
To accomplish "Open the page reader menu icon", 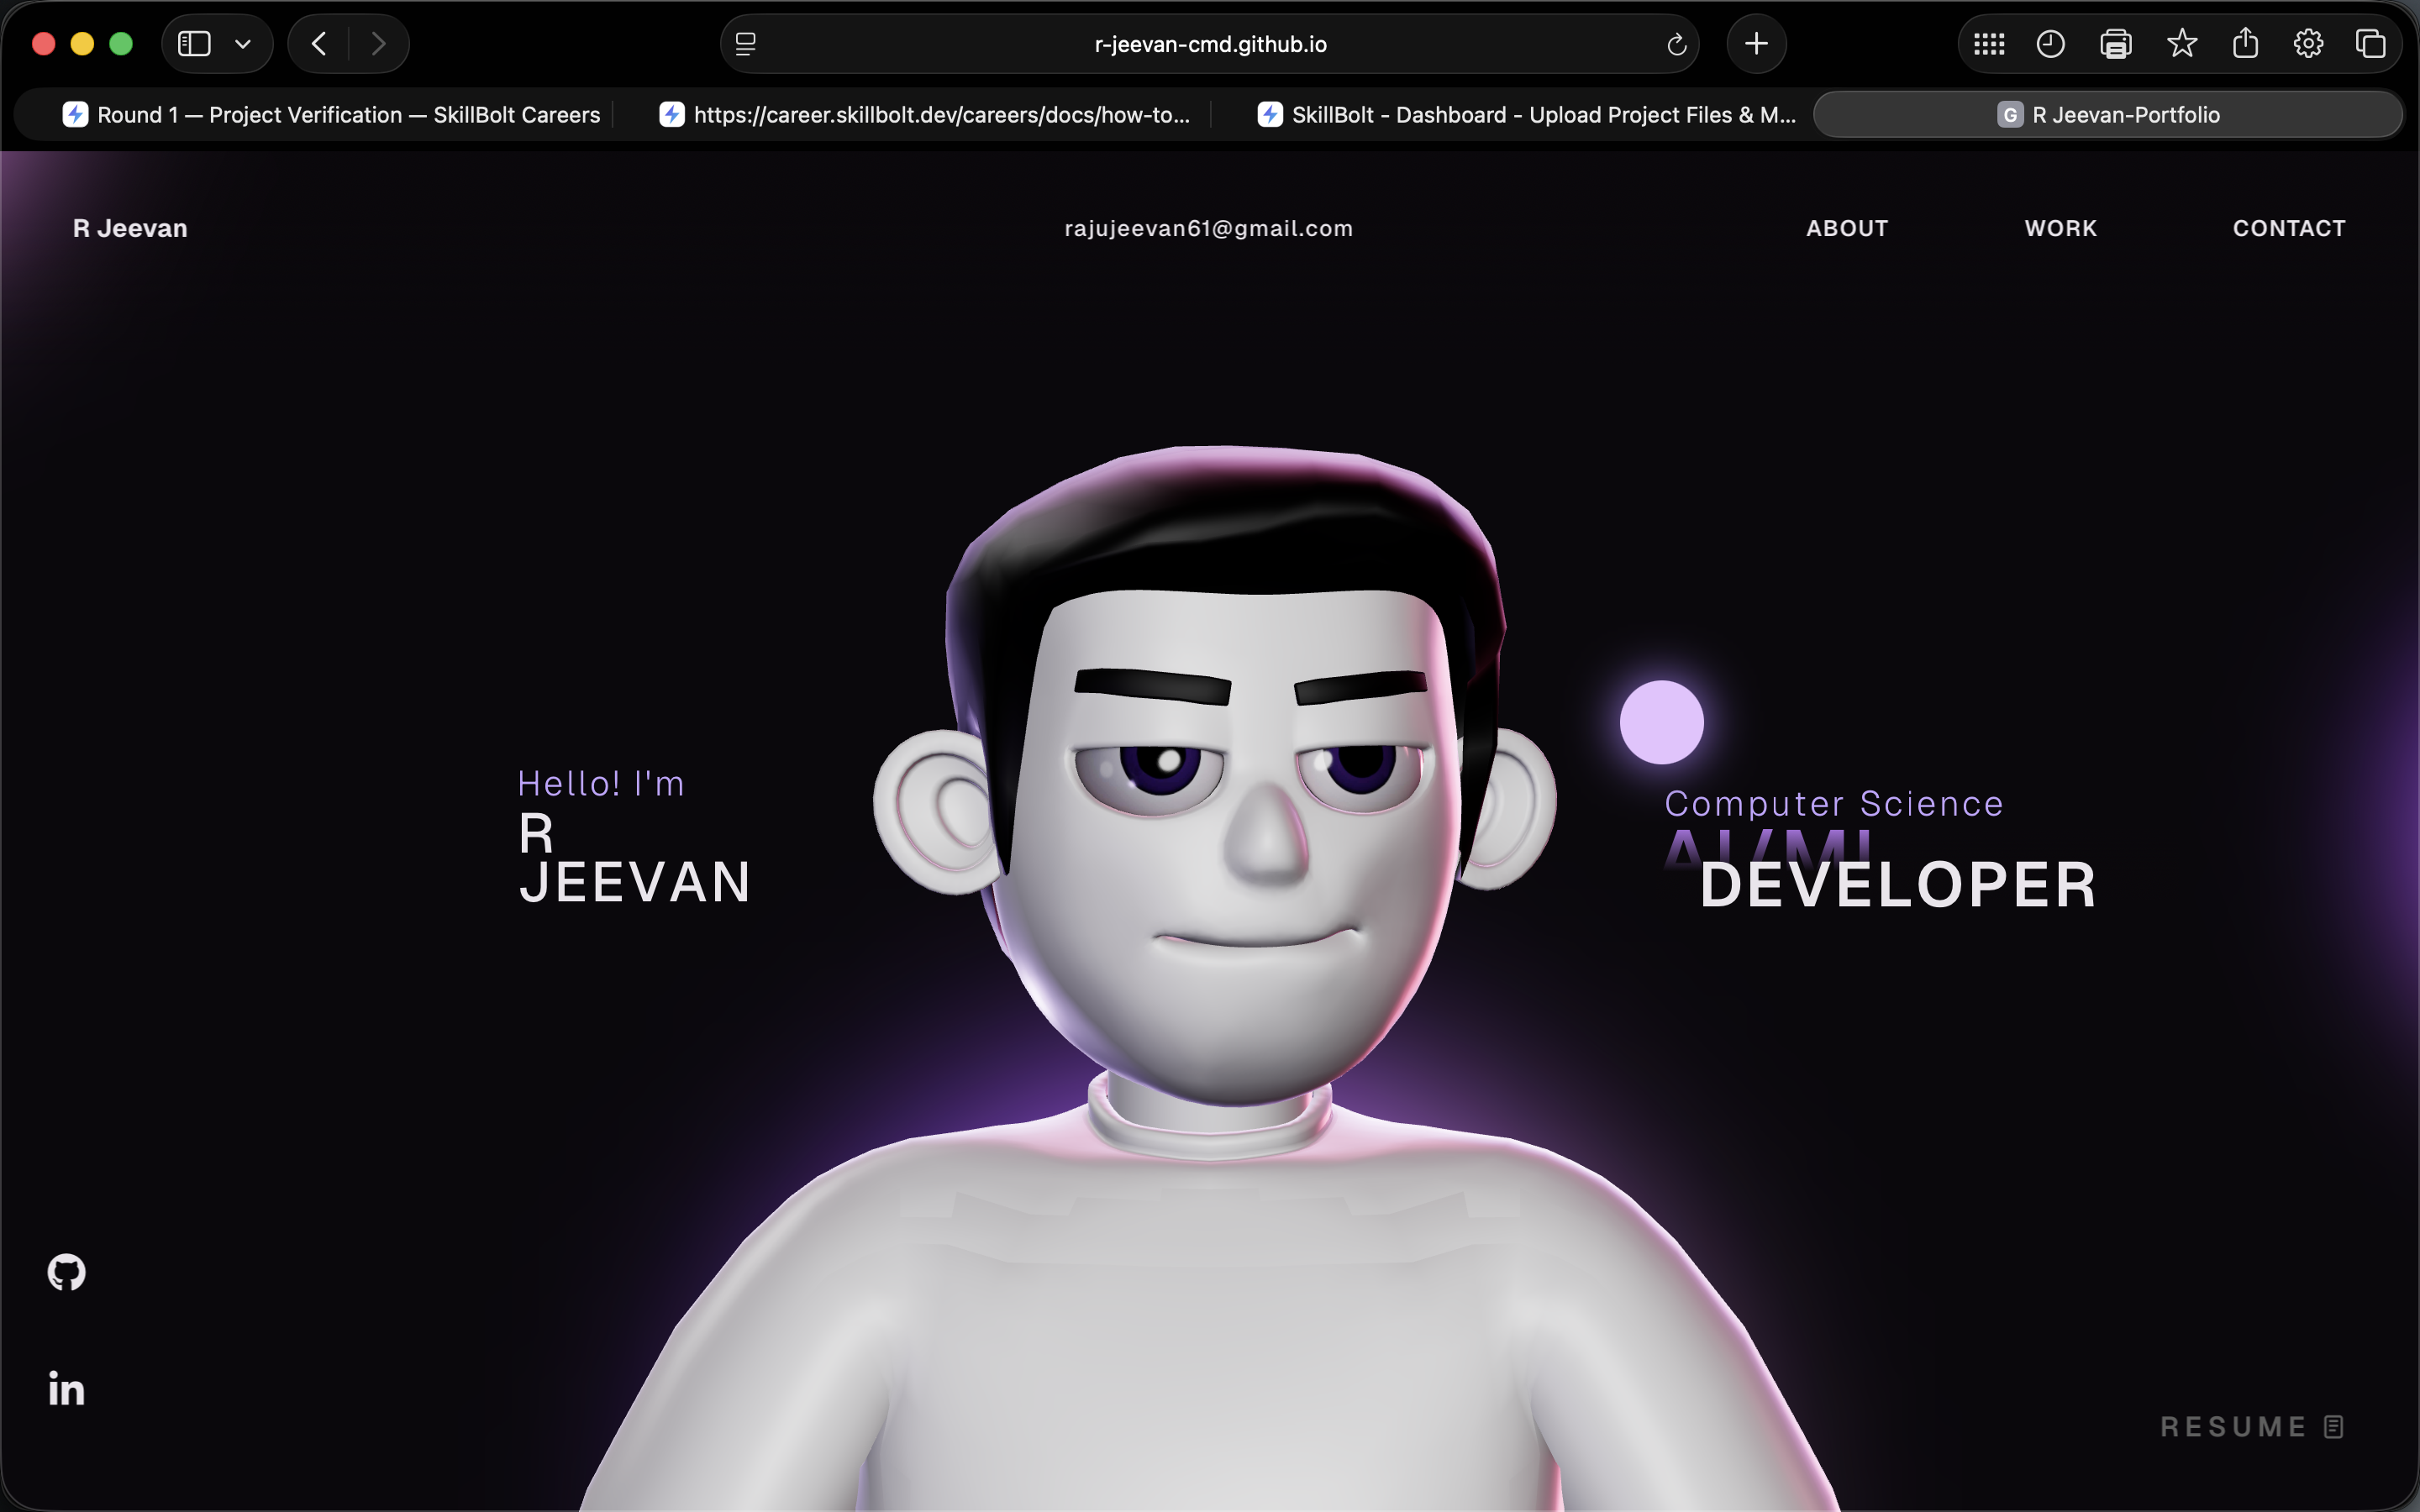I will [x=746, y=44].
